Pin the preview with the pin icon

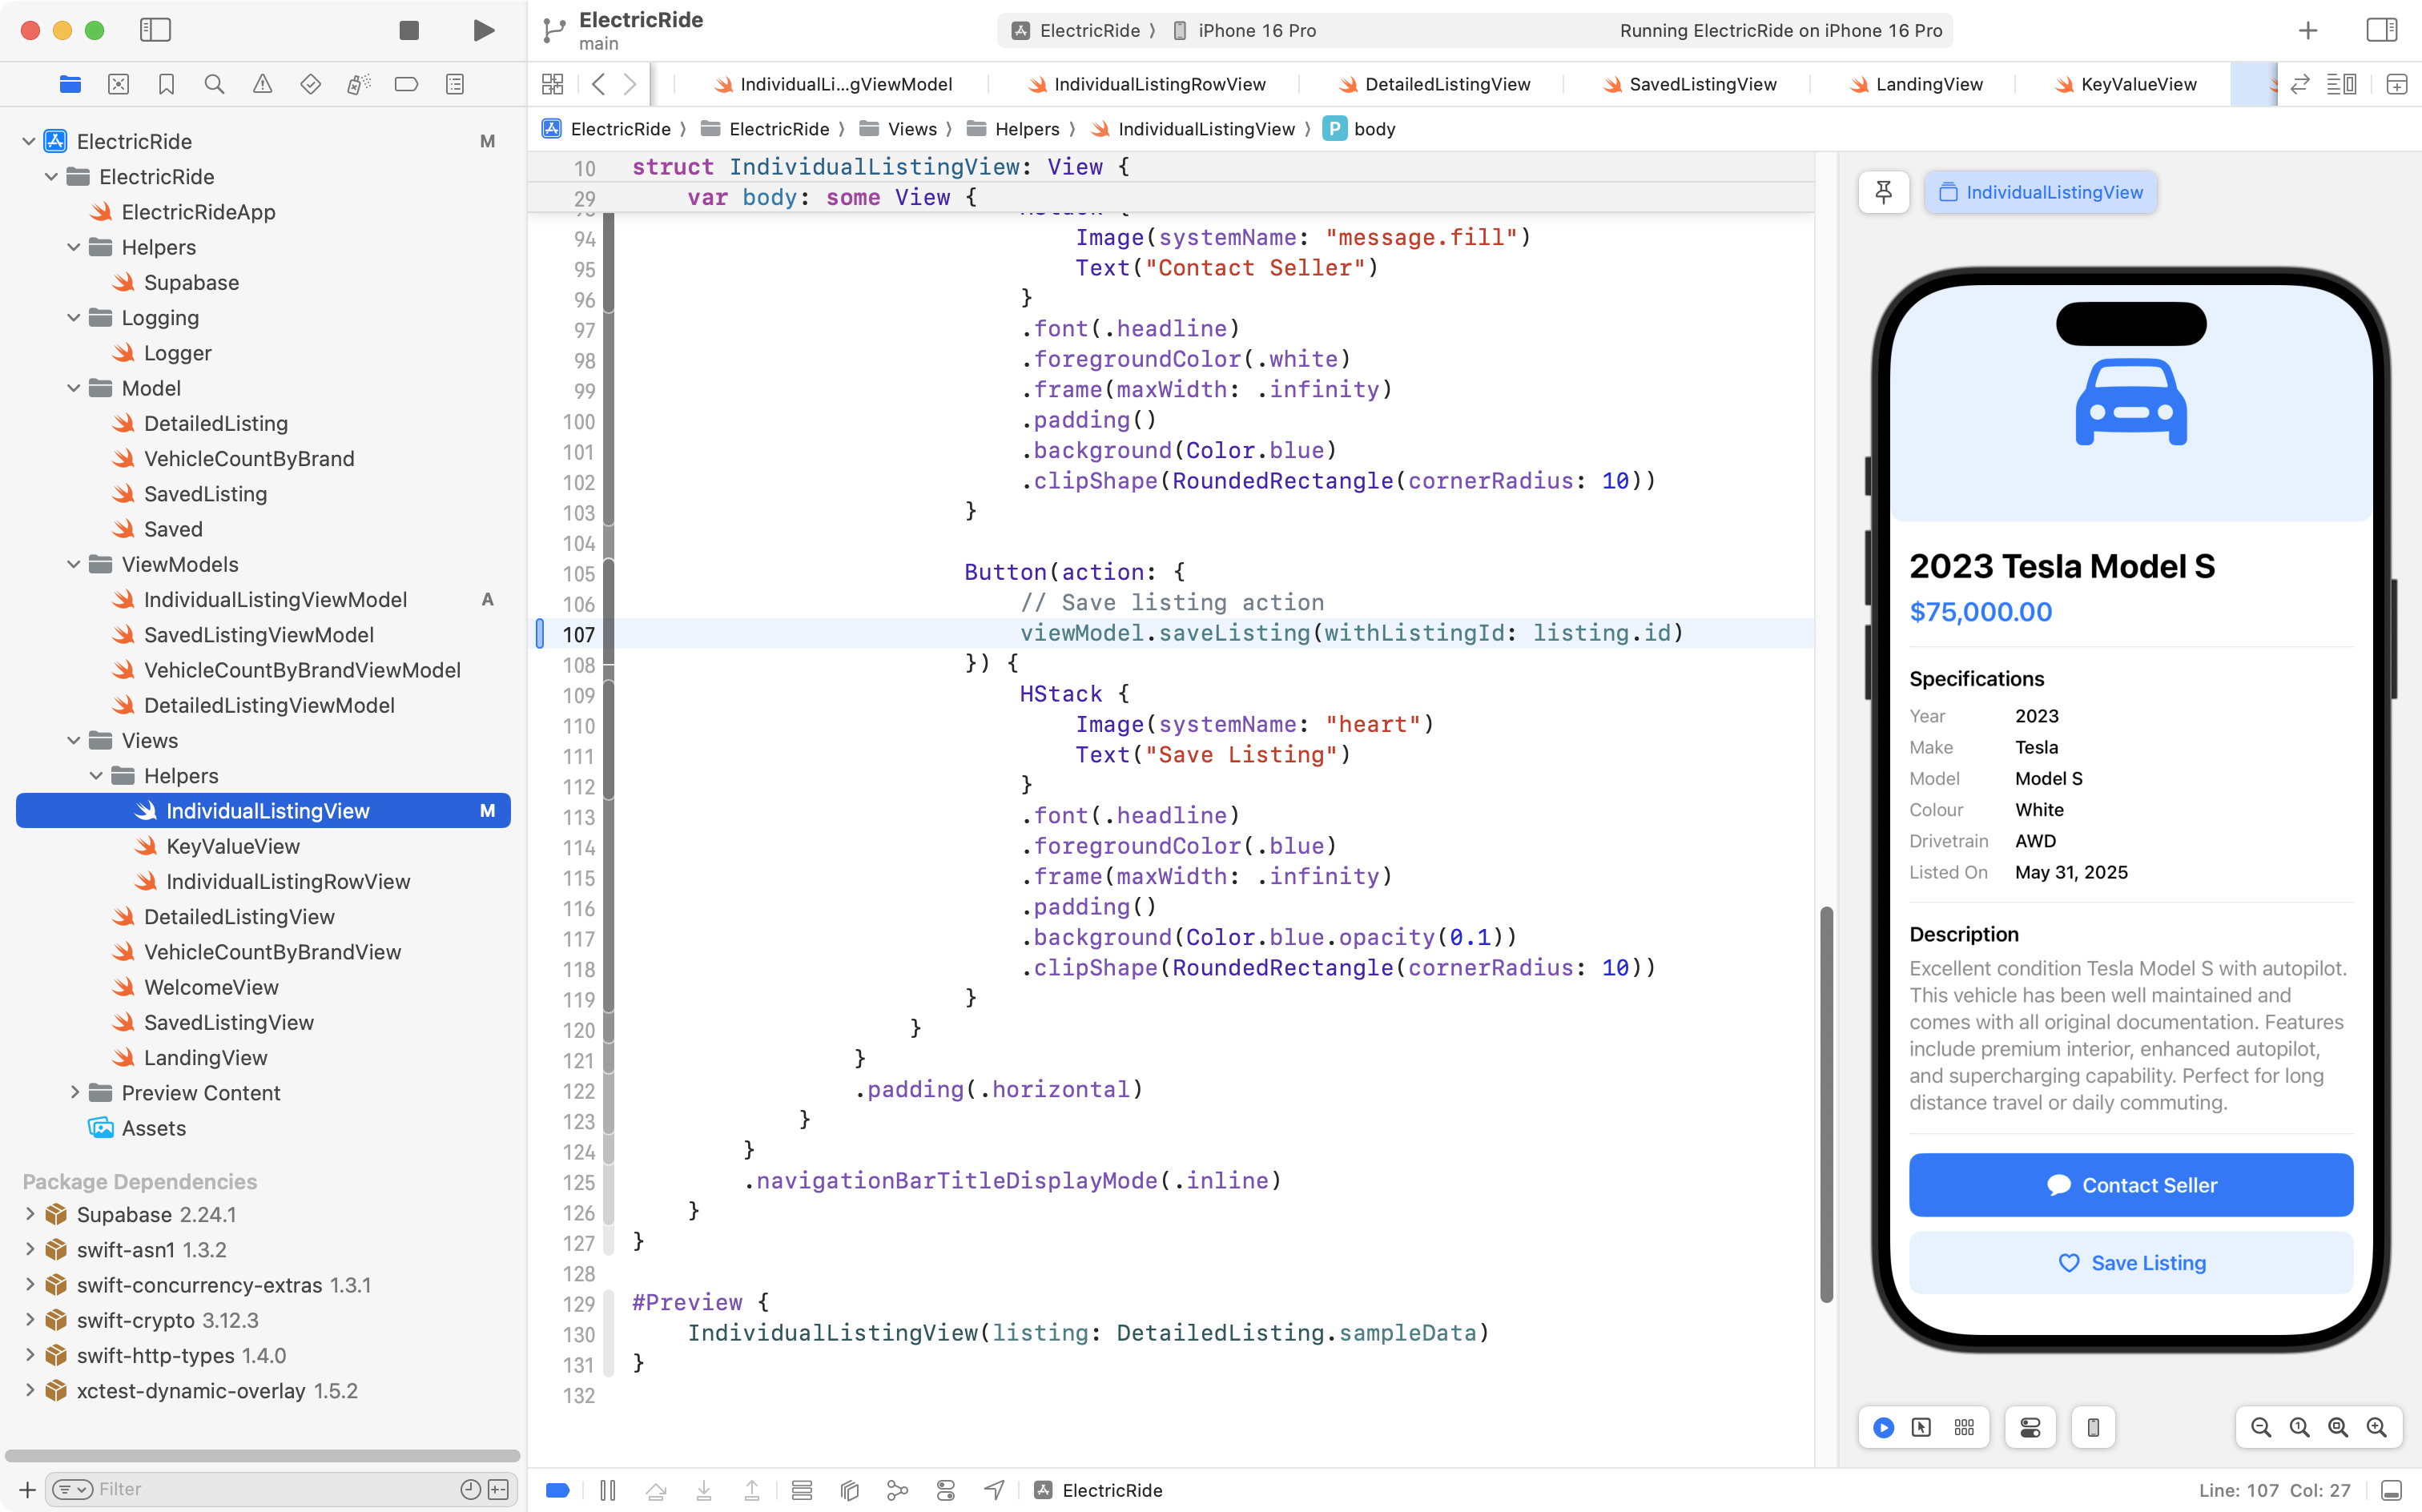click(x=1883, y=192)
